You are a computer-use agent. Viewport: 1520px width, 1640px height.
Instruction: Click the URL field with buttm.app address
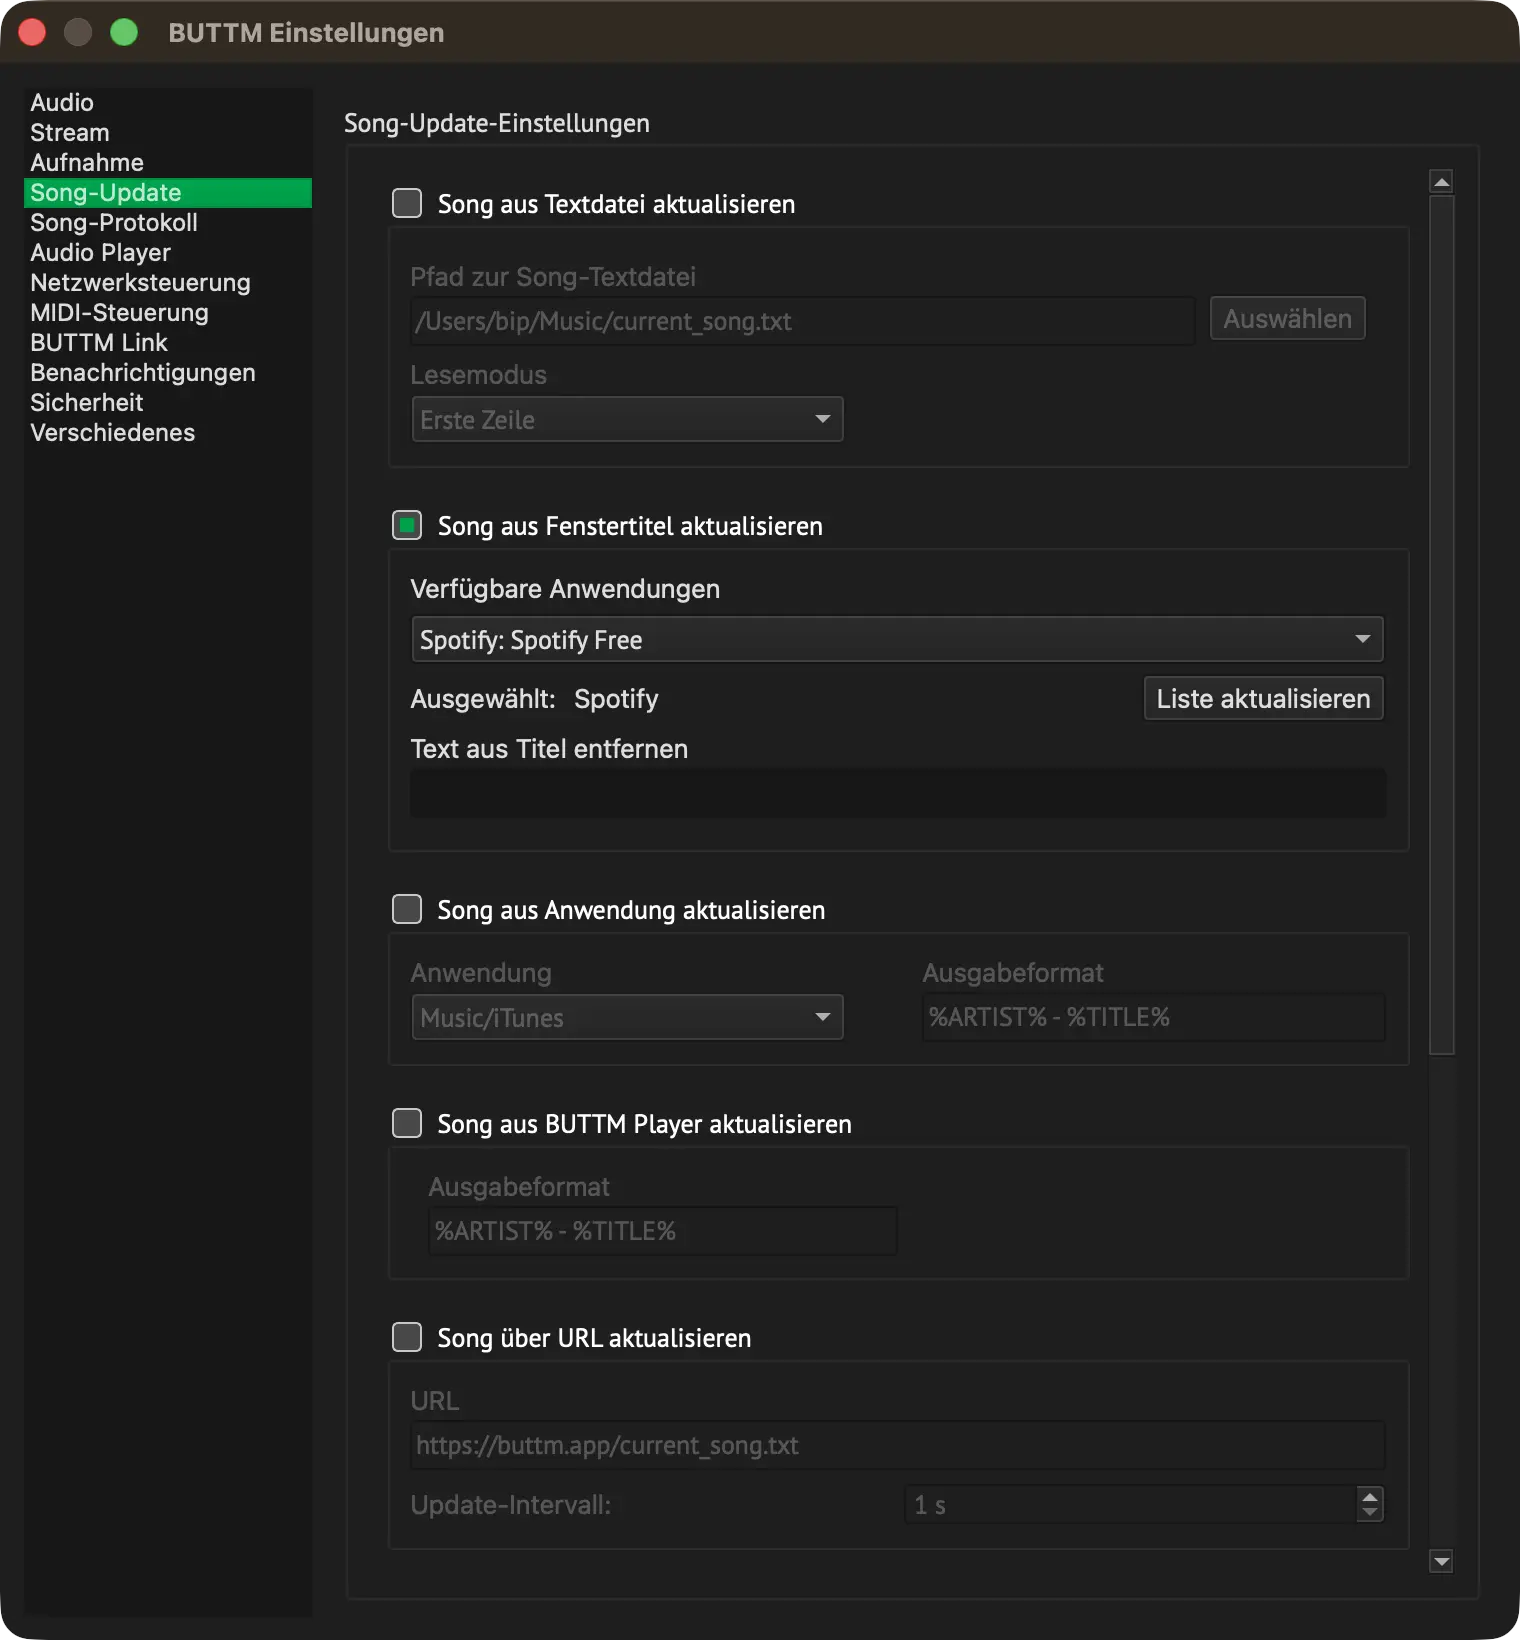click(x=898, y=1445)
